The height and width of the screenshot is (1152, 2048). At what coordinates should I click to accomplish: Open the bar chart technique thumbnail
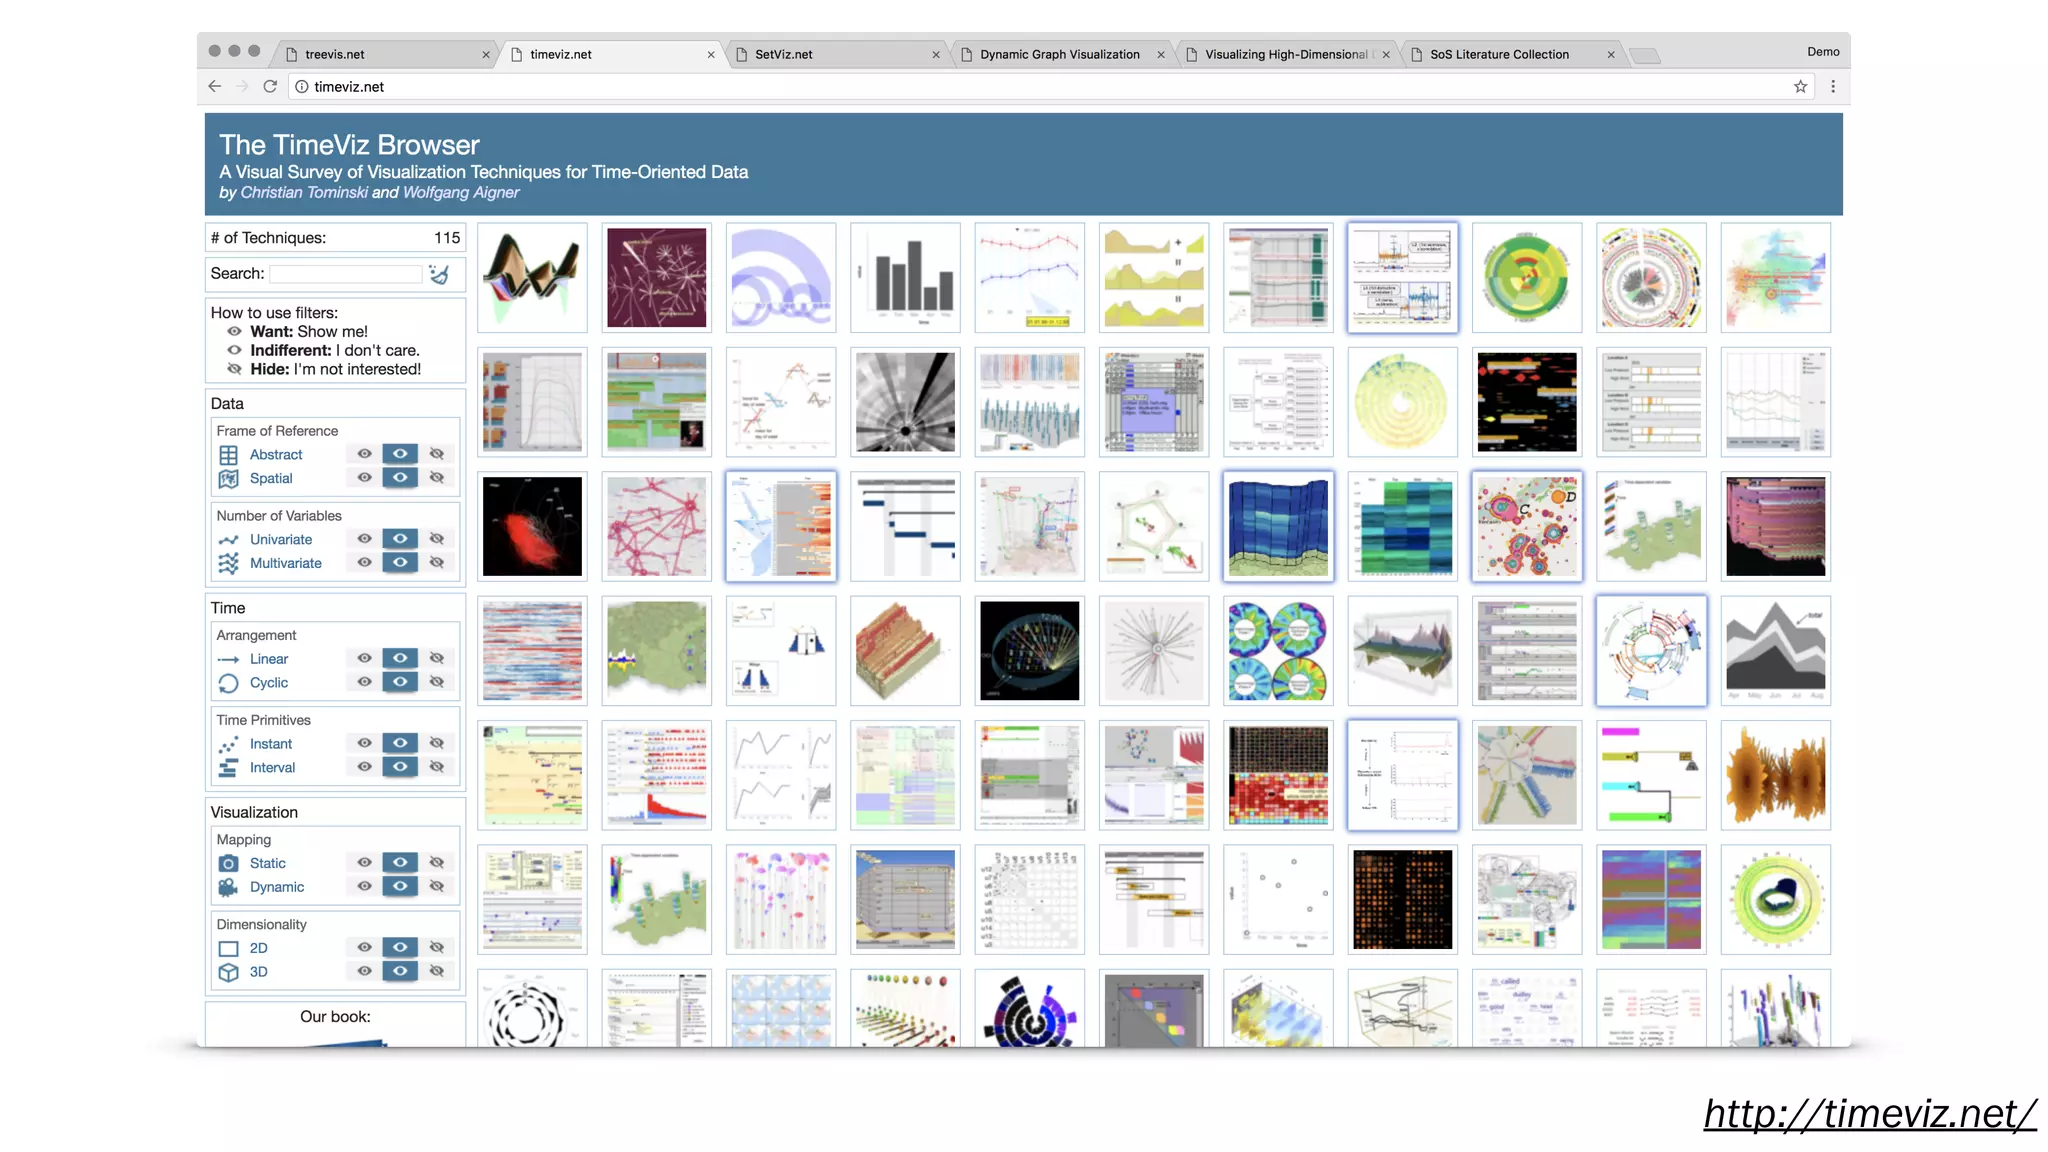905,278
